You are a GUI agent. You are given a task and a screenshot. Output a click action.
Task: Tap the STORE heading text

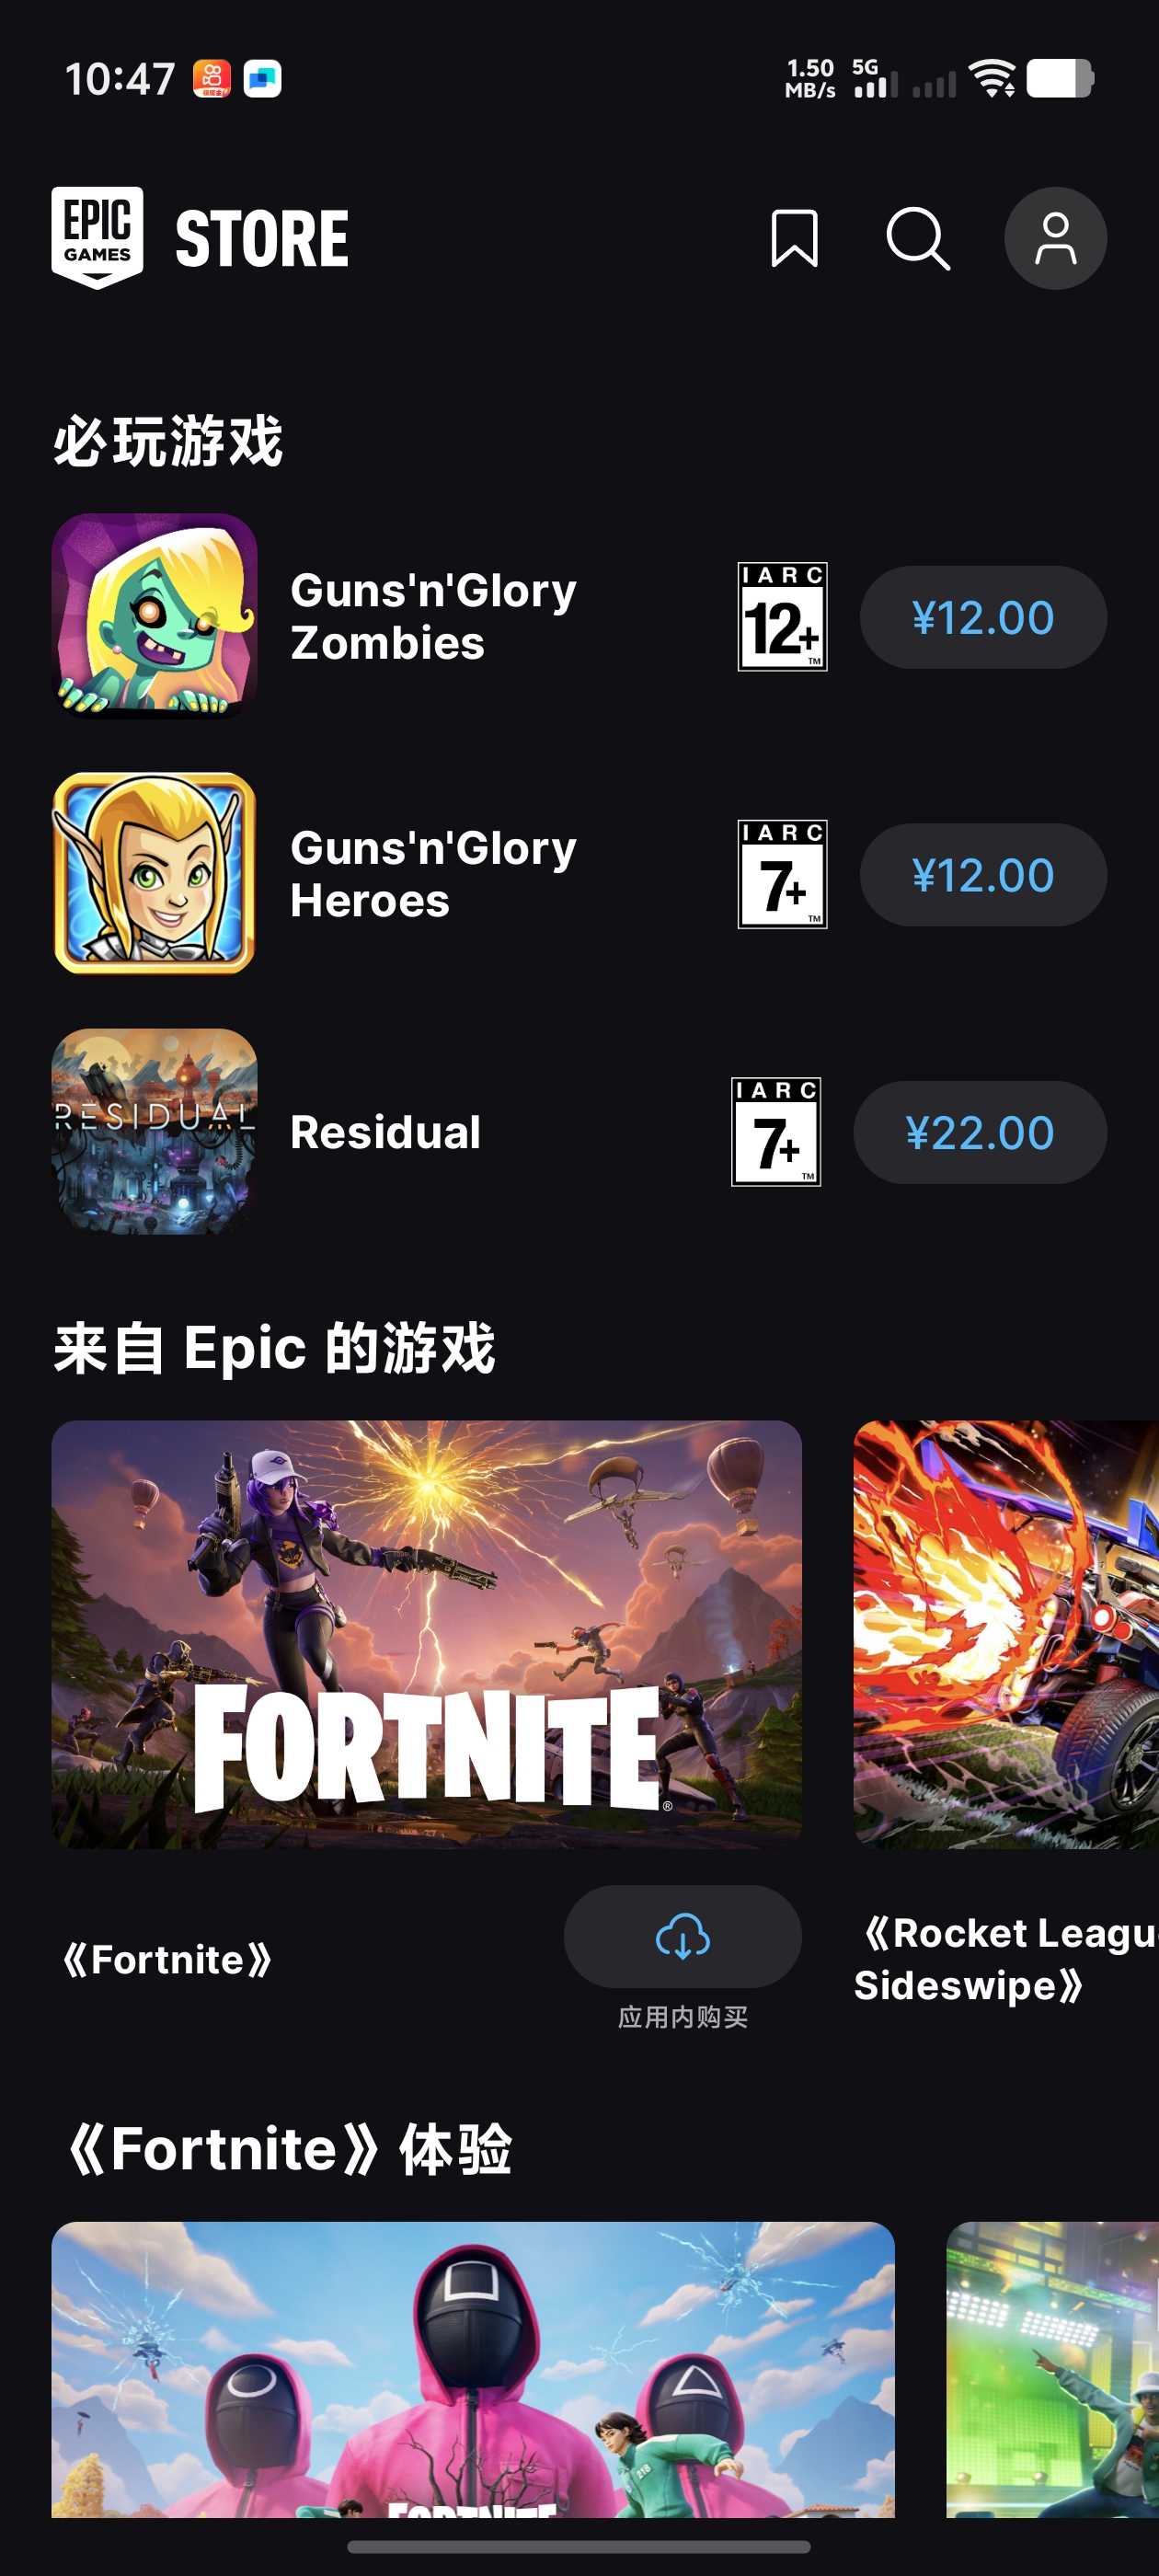pyautogui.click(x=262, y=239)
